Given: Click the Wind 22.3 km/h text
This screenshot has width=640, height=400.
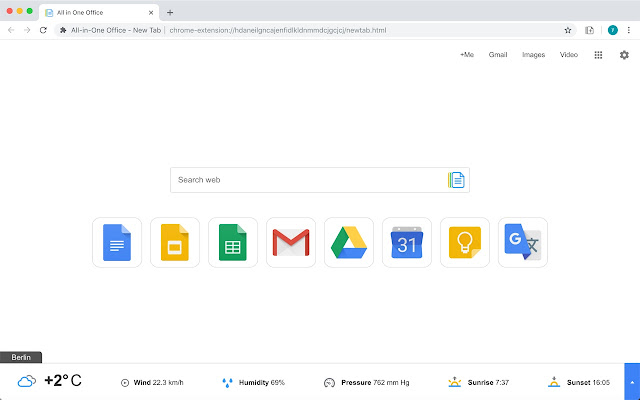Looking at the screenshot, I should click(158, 383).
